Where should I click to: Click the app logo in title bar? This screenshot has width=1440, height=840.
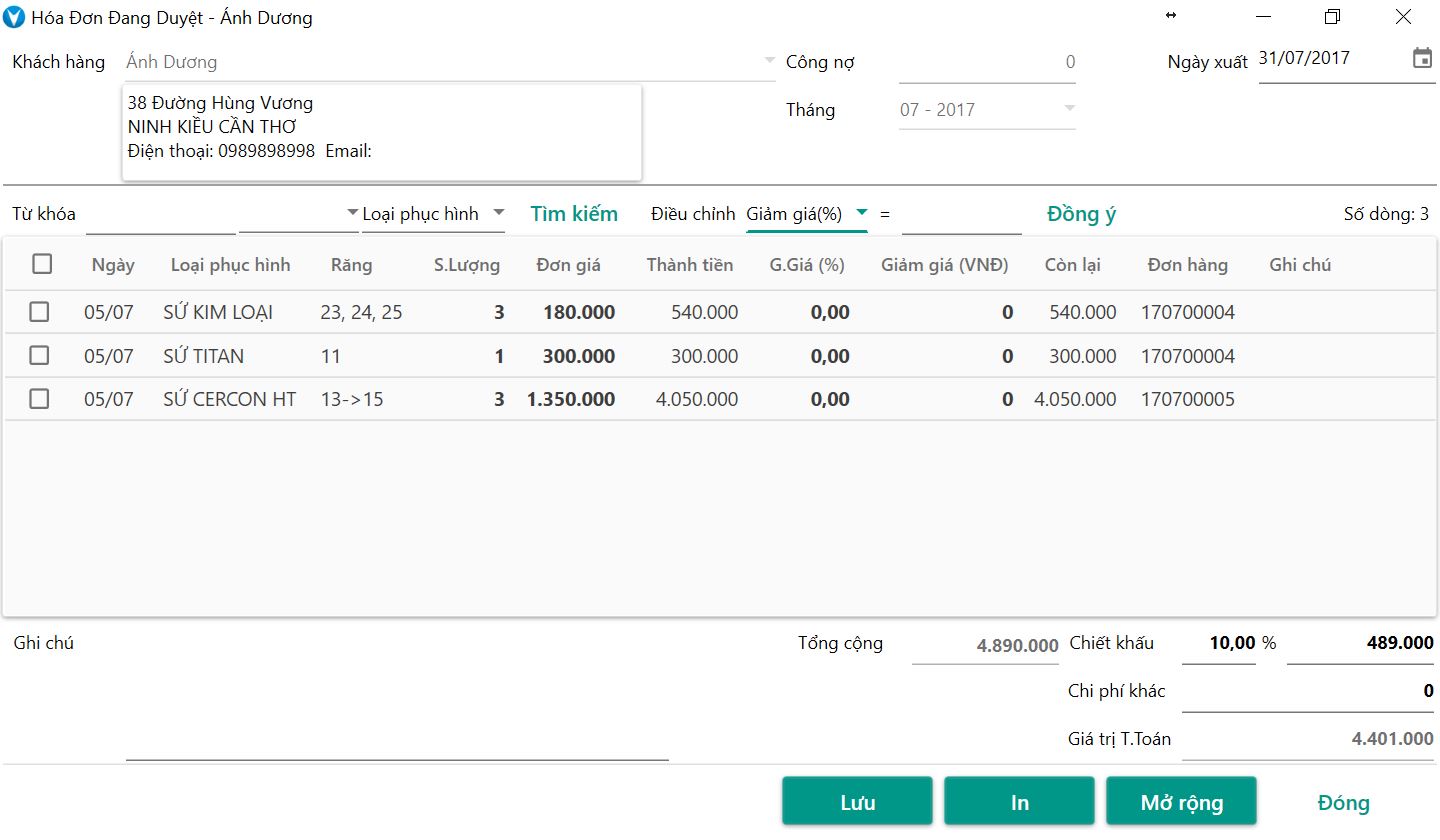[15, 17]
